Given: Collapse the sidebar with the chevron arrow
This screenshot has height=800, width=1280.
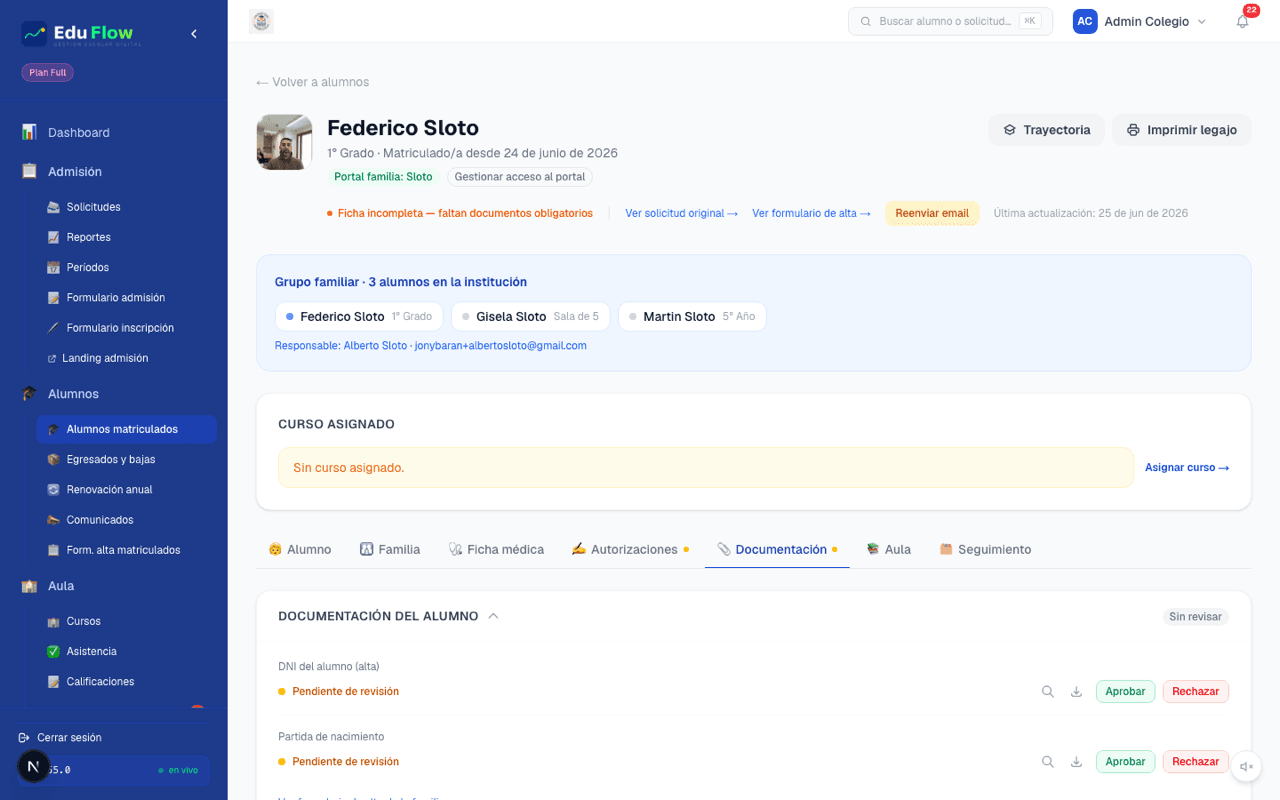Looking at the screenshot, I should [x=194, y=34].
